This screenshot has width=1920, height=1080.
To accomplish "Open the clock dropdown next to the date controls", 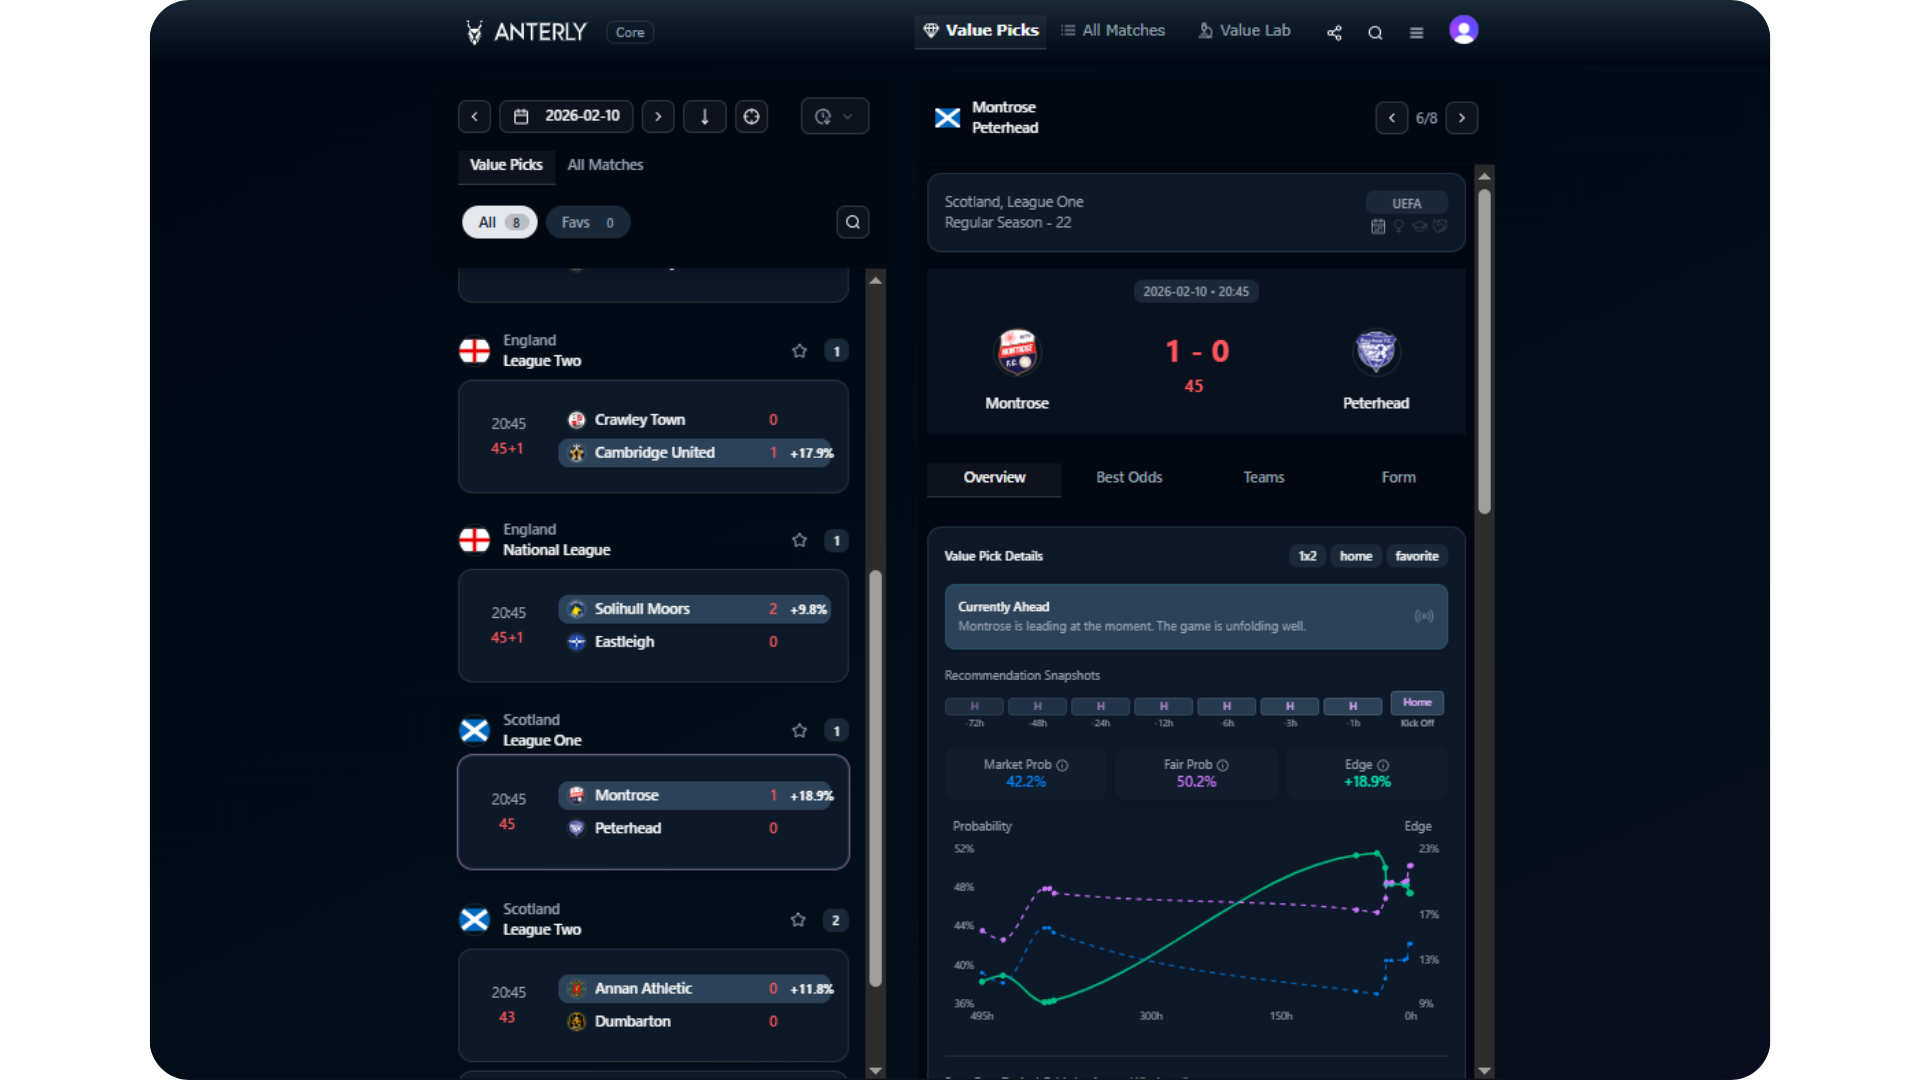I will (835, 116).
